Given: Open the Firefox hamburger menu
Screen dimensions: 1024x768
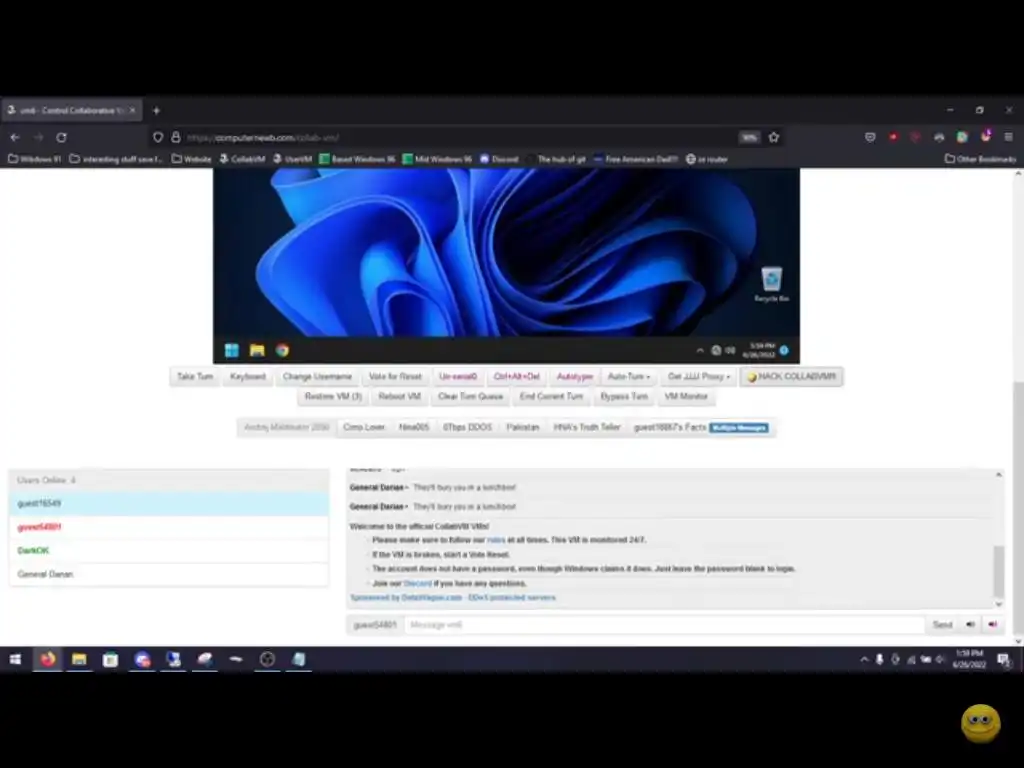Looking at the screenshot, I should point(1008,136).
